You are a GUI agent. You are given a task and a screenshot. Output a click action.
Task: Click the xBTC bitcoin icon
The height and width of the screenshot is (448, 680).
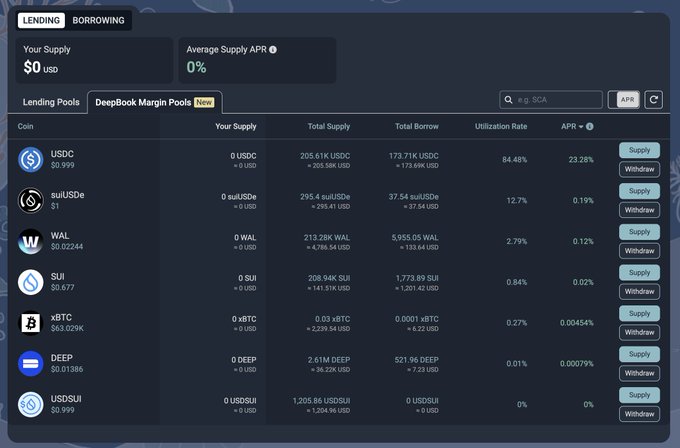point(30,323)
